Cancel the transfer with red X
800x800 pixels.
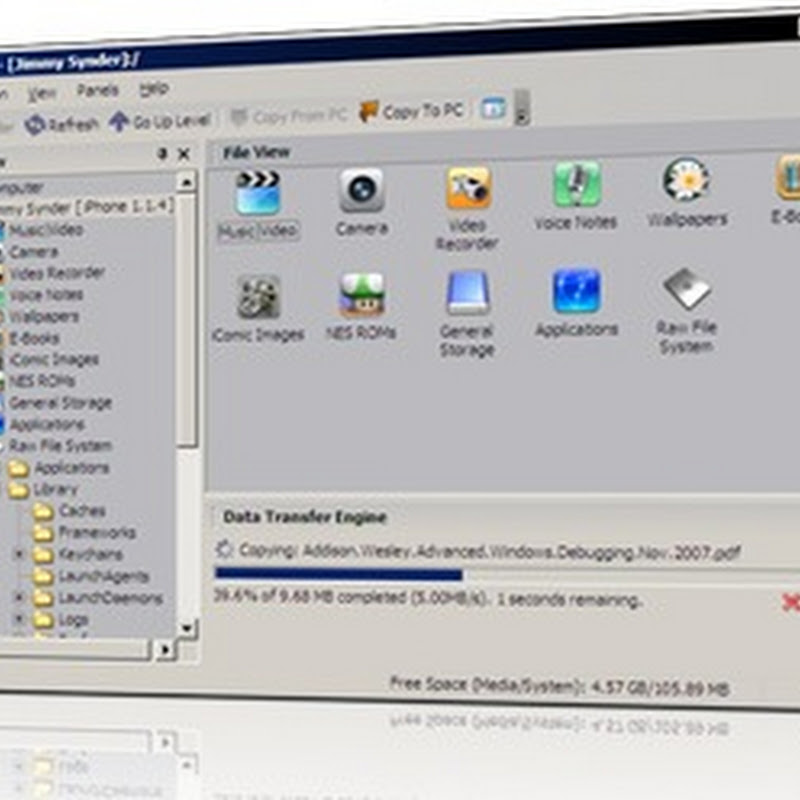[x=790, y=602]
